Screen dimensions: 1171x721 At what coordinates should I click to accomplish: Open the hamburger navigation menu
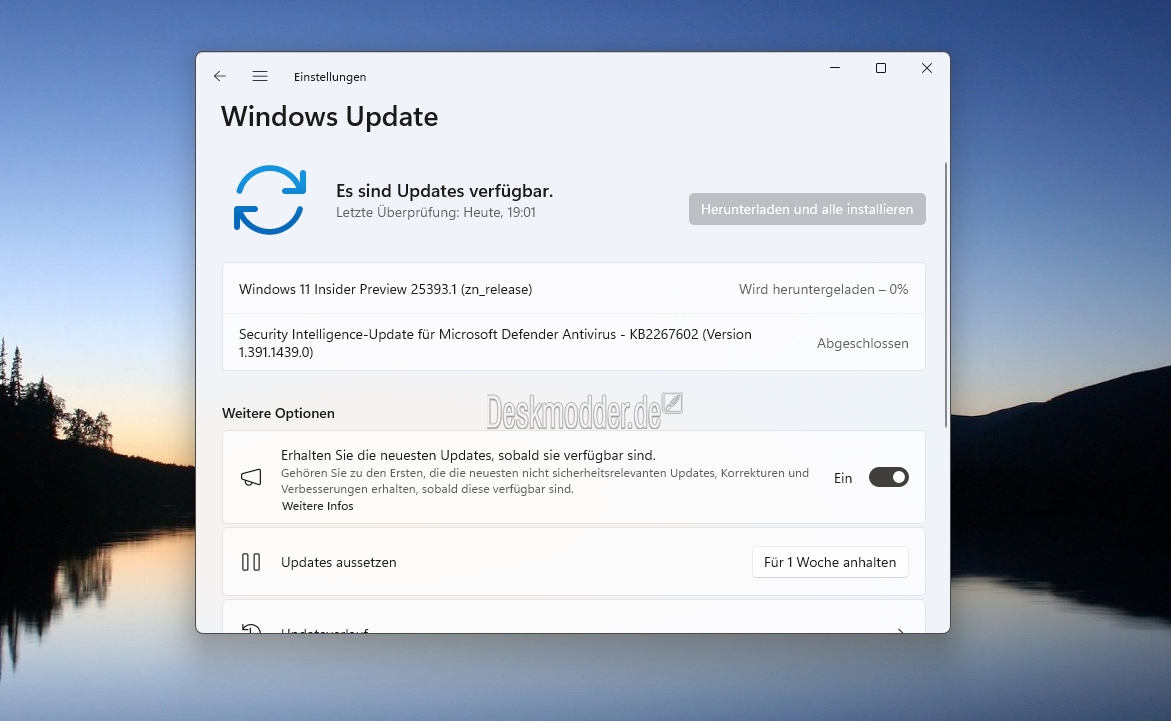click(260, 76)
